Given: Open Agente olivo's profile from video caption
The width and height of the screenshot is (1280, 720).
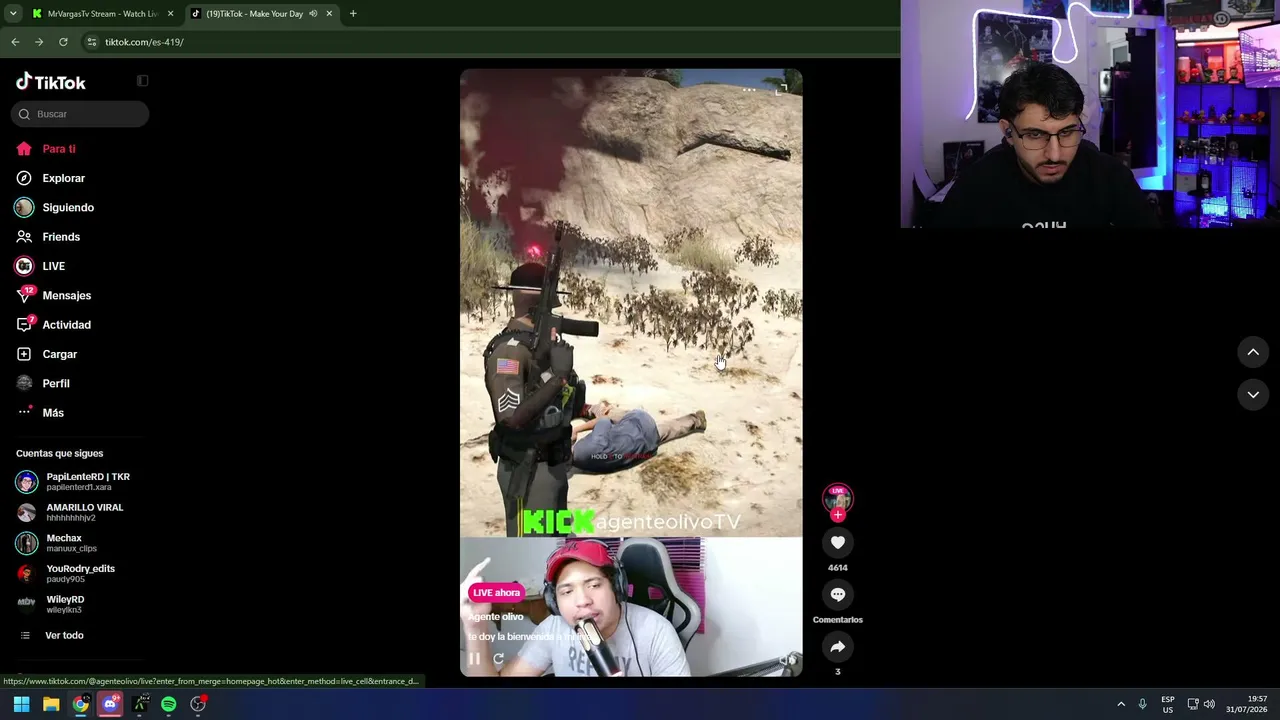Looking at the screenshot, I should tap(496, 617).
